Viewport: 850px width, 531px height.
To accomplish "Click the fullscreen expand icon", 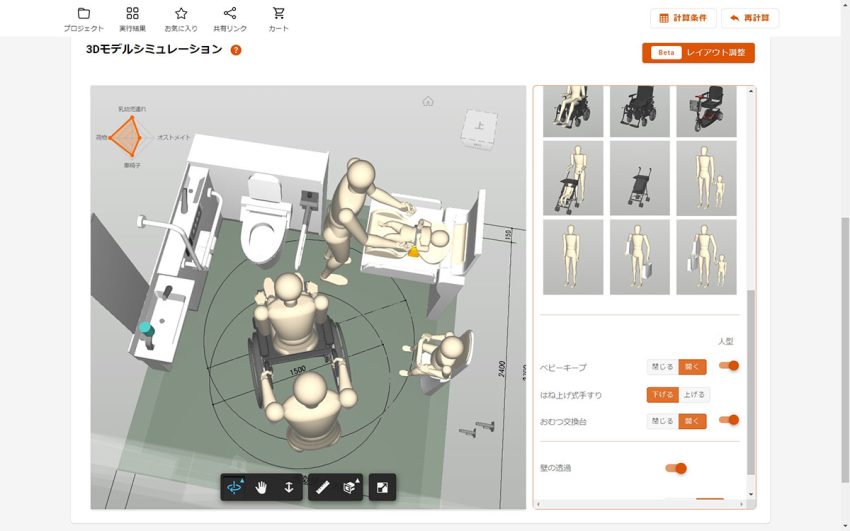I will [x=382, y=487].
